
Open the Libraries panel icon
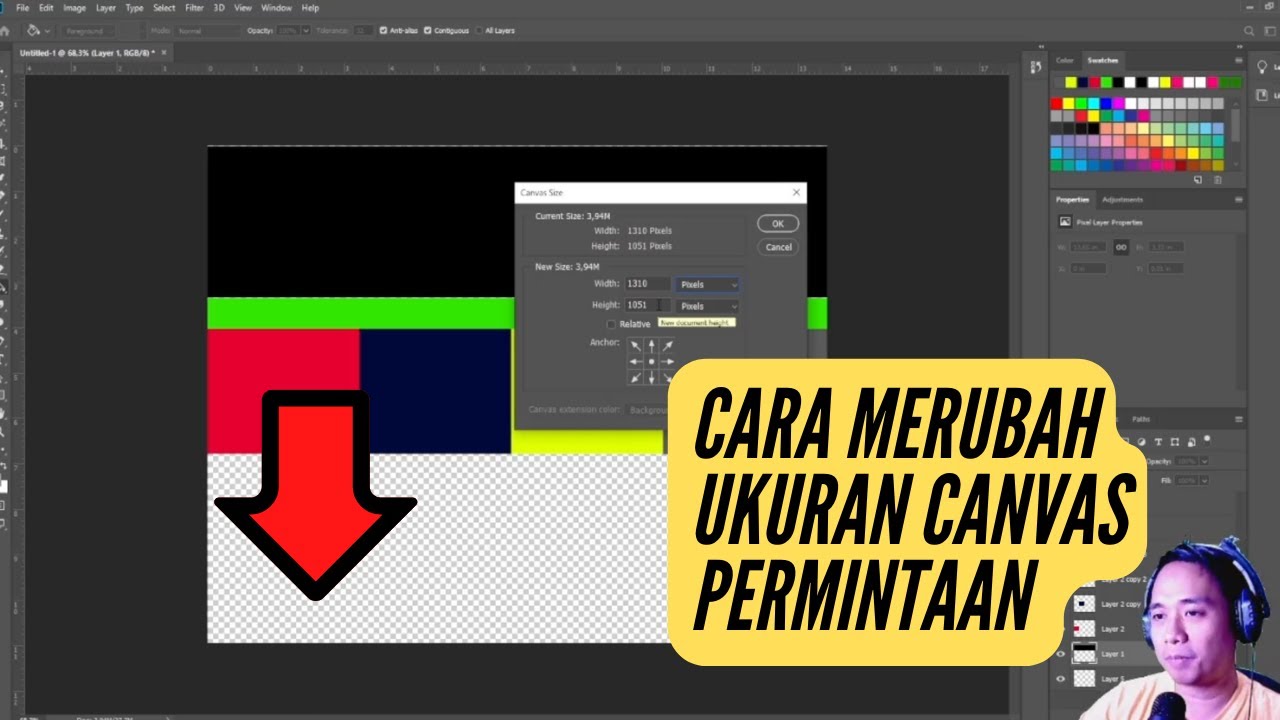tap(1261, 94)
